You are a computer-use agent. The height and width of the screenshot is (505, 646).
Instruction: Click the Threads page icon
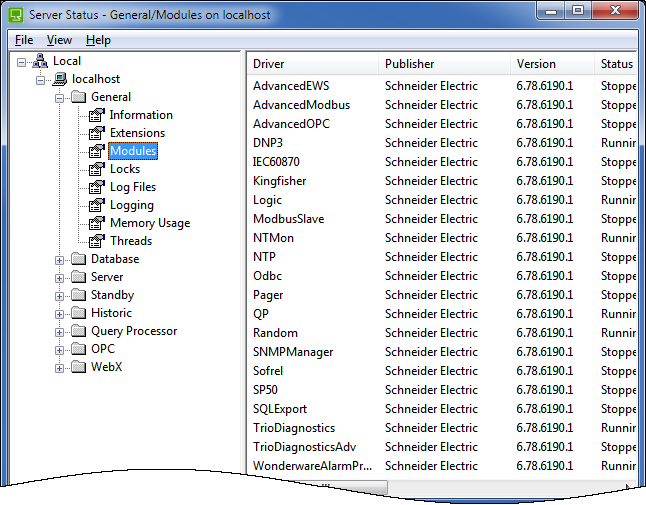96,241
